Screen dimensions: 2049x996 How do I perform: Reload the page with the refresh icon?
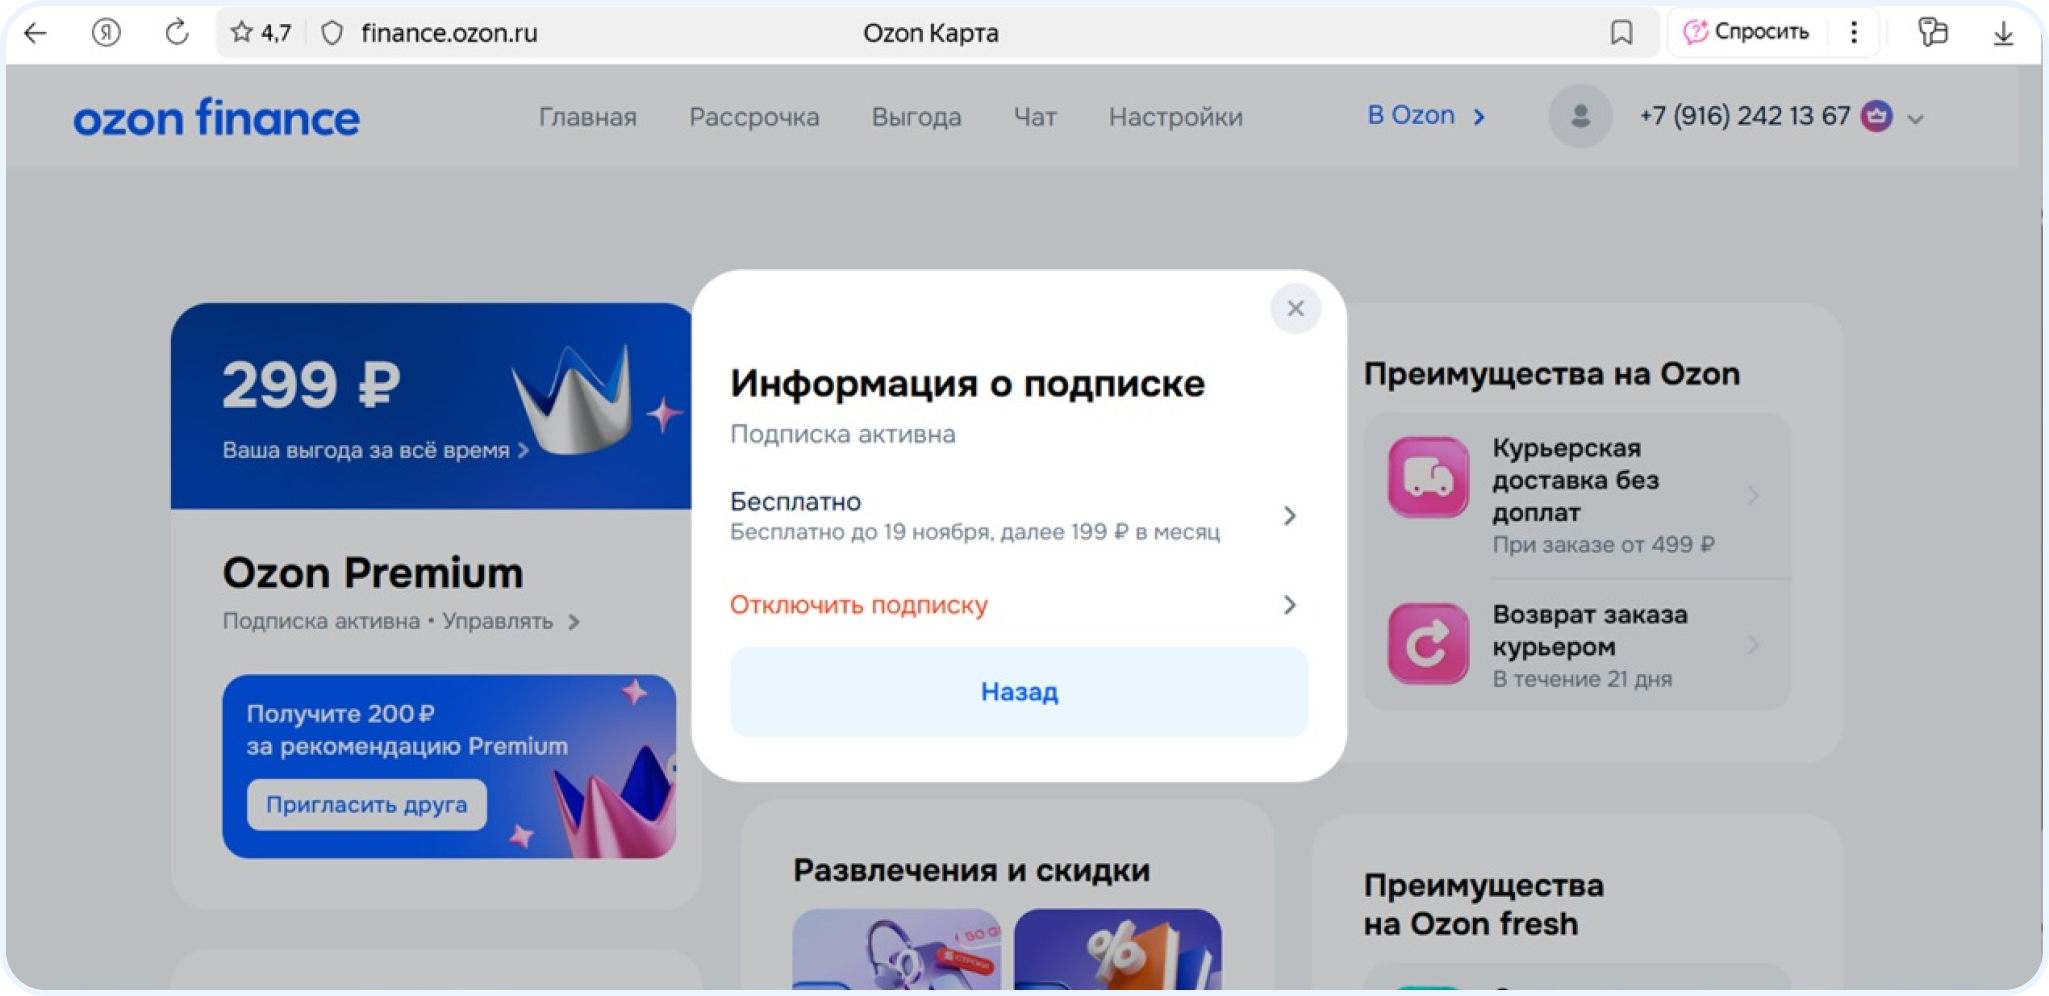pyautogui.click(x=176, y=33)
